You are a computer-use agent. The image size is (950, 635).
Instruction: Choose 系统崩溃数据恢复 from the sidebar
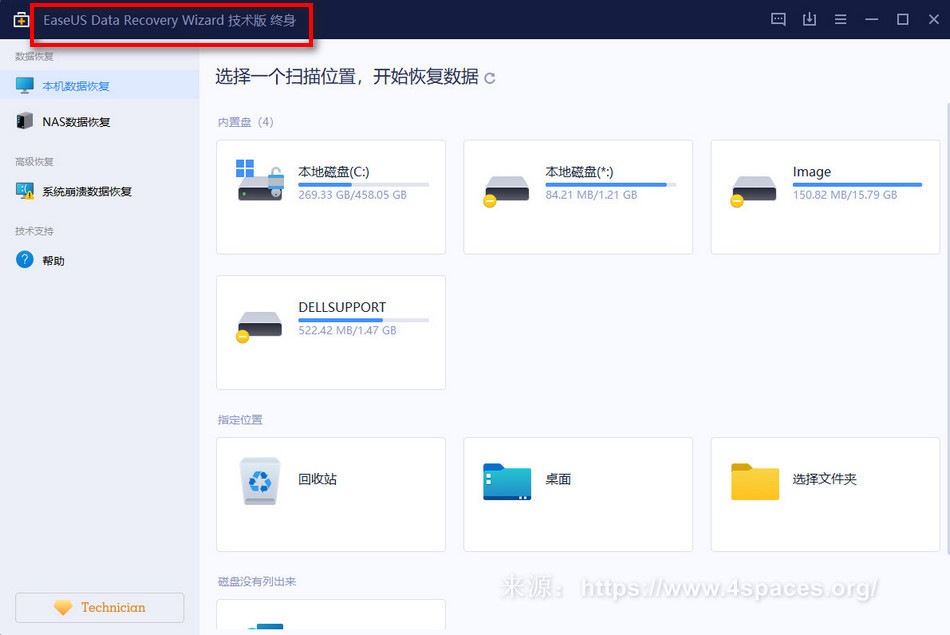click(x=86, y=191)
